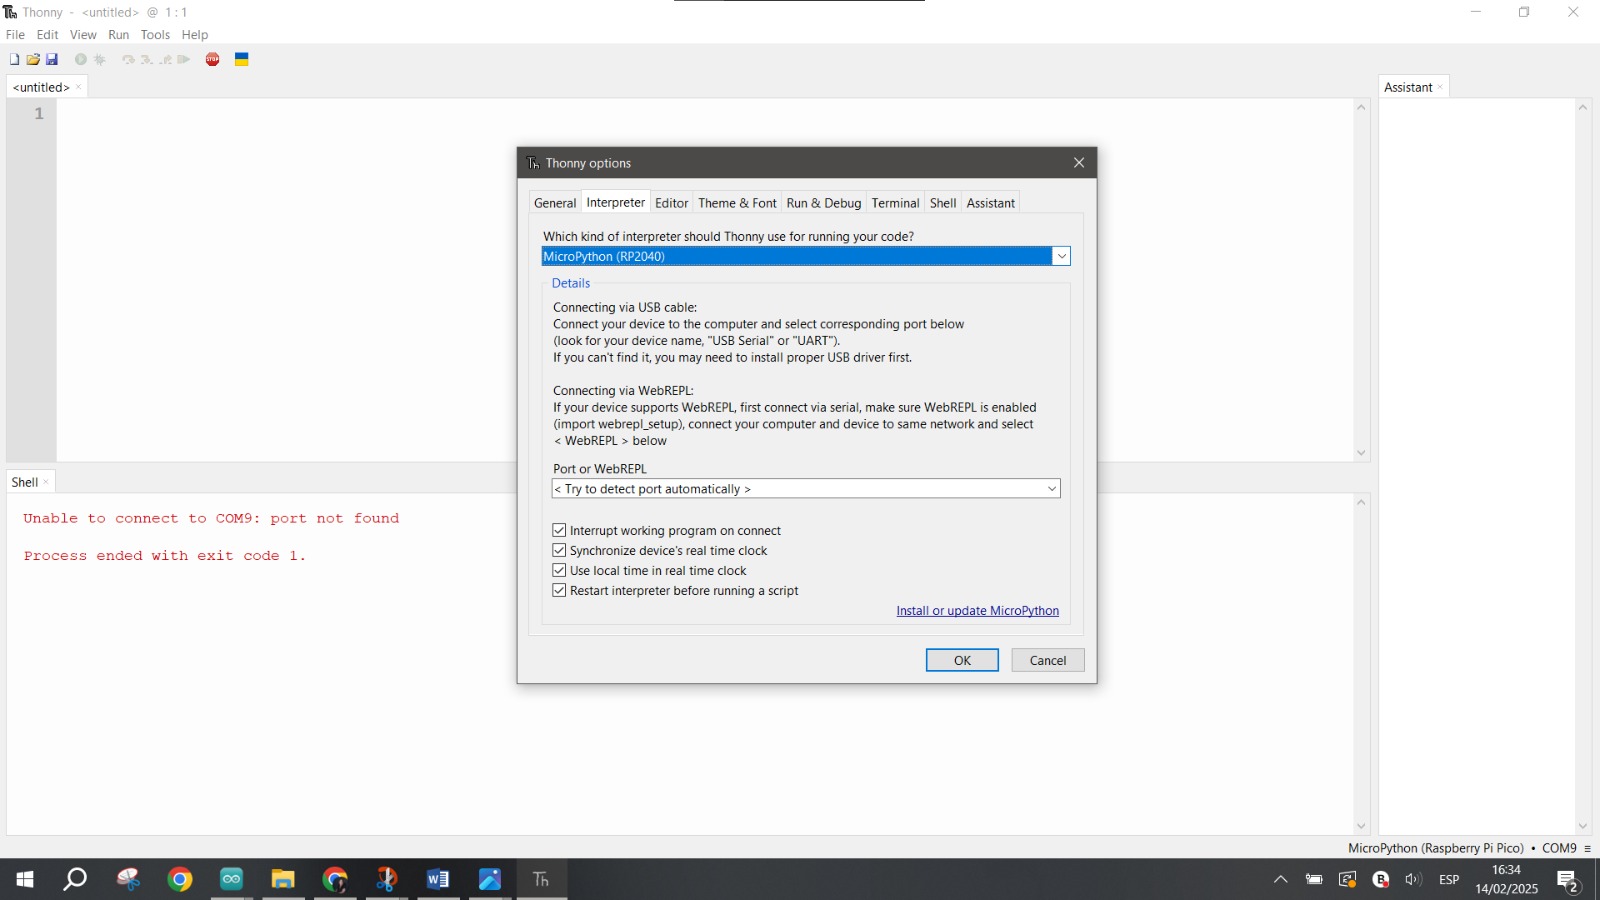The width and height of the screenshot is (1600, 900).
Task: Open the Photos app from the taskbar
Action: coord(490,879)
